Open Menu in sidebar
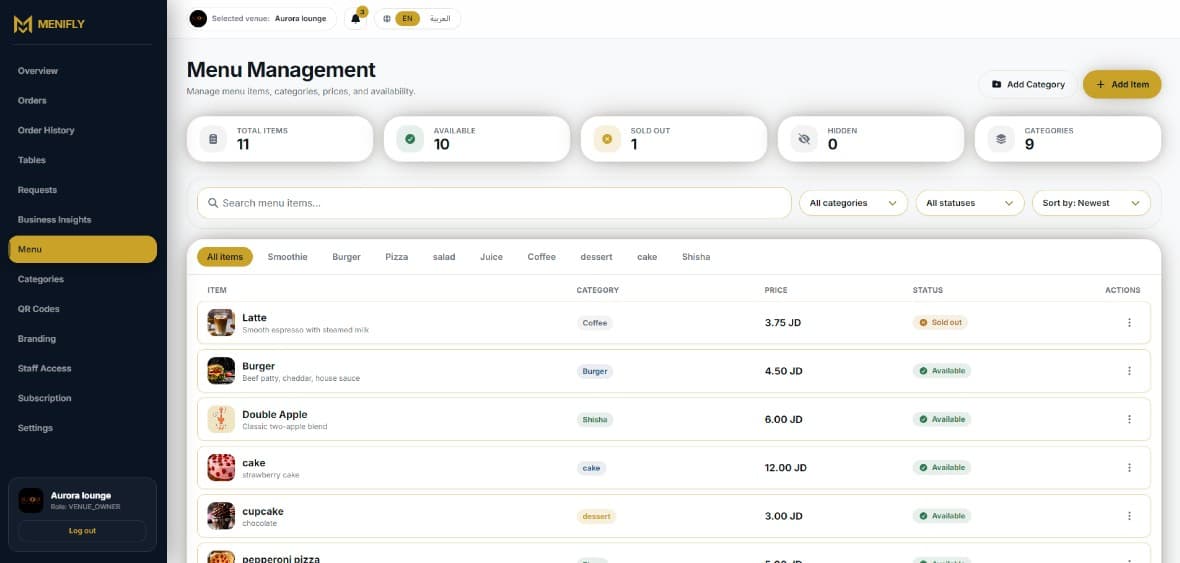Image resolution: width=1180 pixels, height=563 pixels. (x=83, y=249)
